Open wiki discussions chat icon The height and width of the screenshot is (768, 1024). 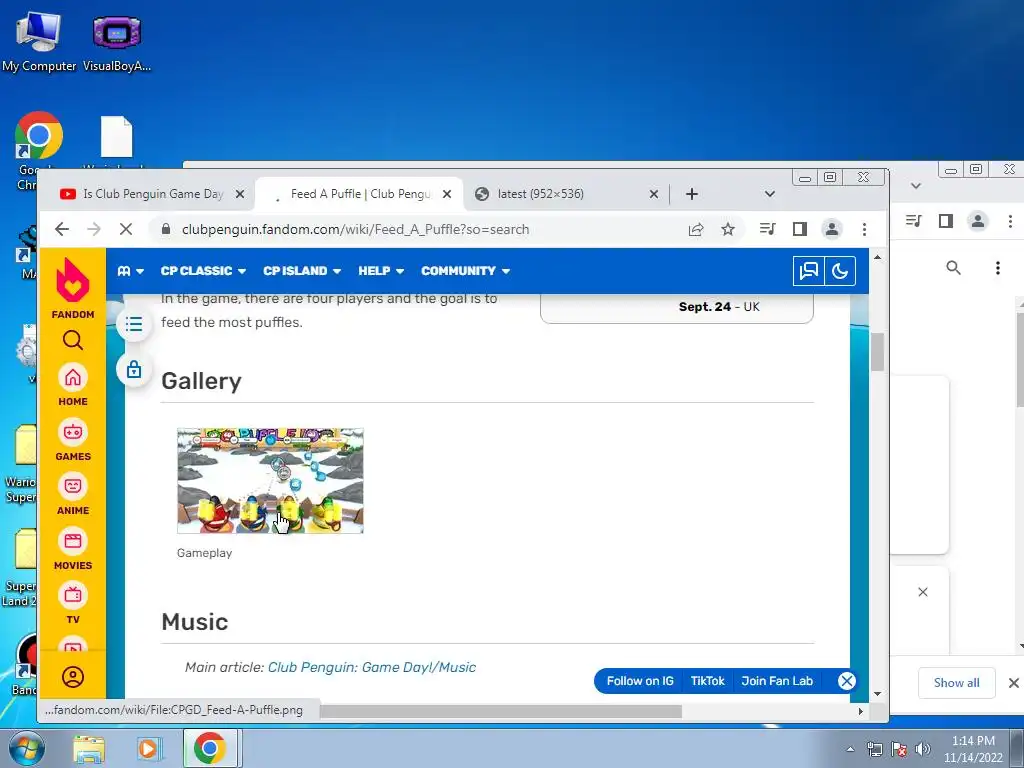(x=808, y=271)
